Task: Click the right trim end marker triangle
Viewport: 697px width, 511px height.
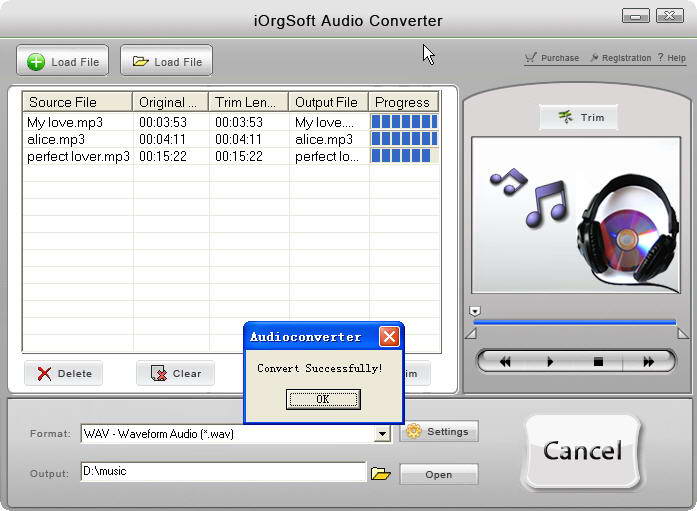Action: (683, 334)
